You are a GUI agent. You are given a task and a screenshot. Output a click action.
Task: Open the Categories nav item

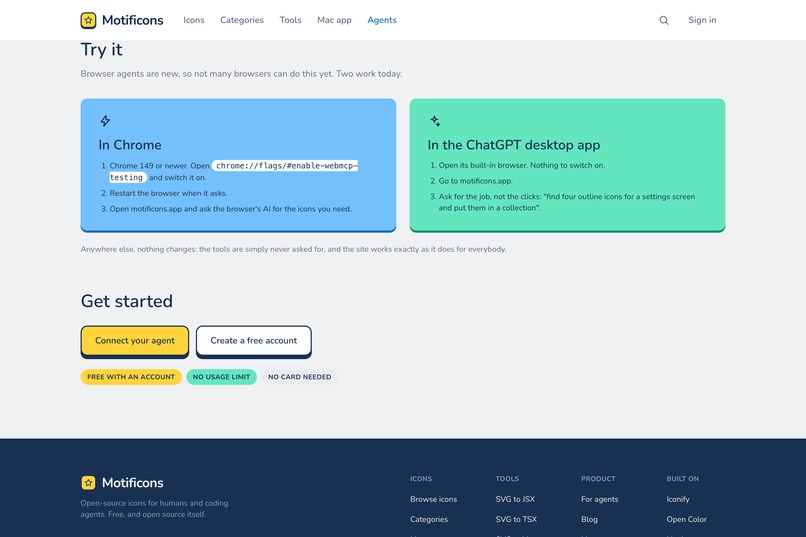242,20
